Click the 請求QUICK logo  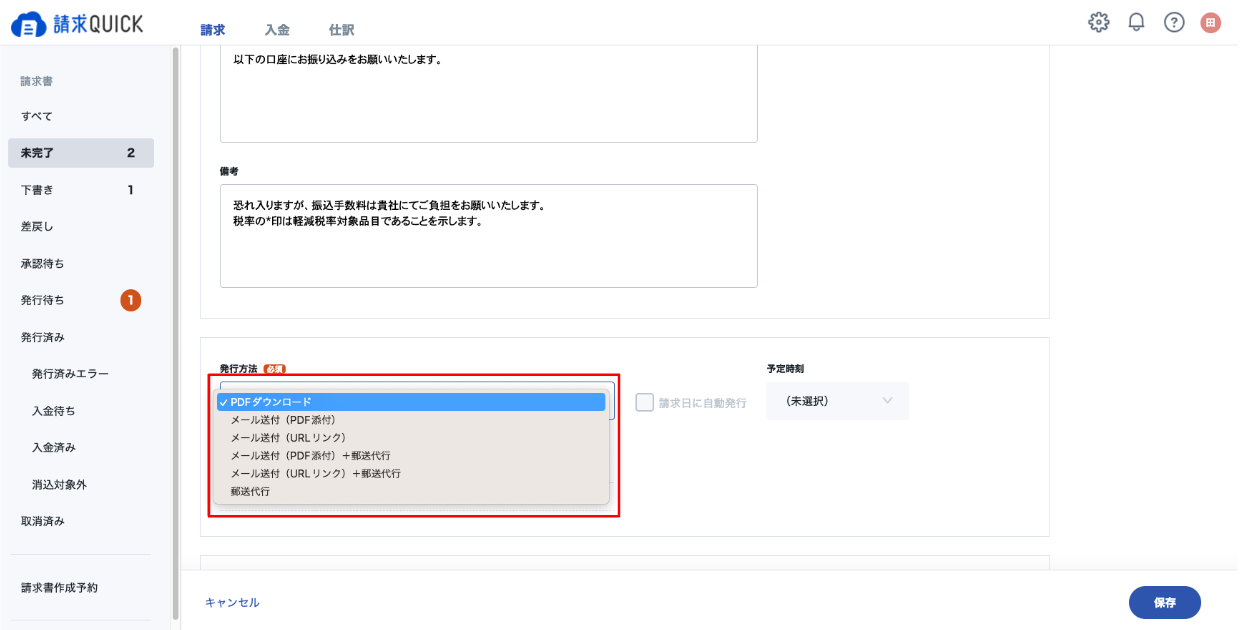[77, 24]
